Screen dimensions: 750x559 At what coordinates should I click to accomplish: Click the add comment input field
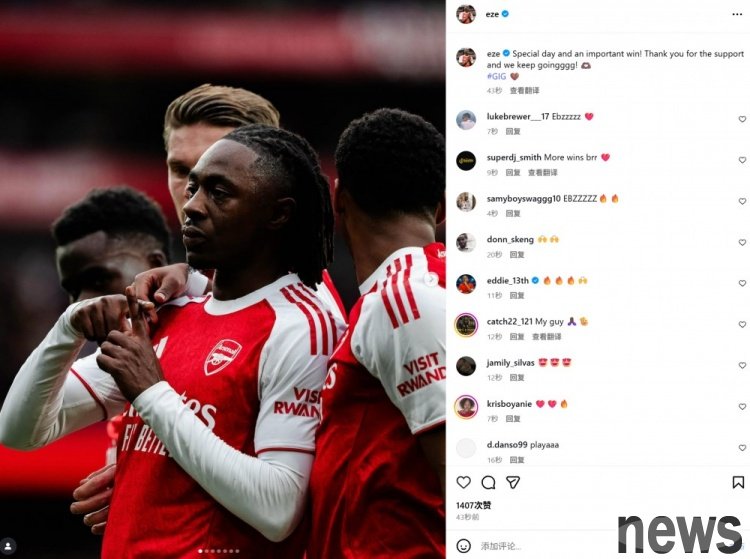click(x=545, y=546)
